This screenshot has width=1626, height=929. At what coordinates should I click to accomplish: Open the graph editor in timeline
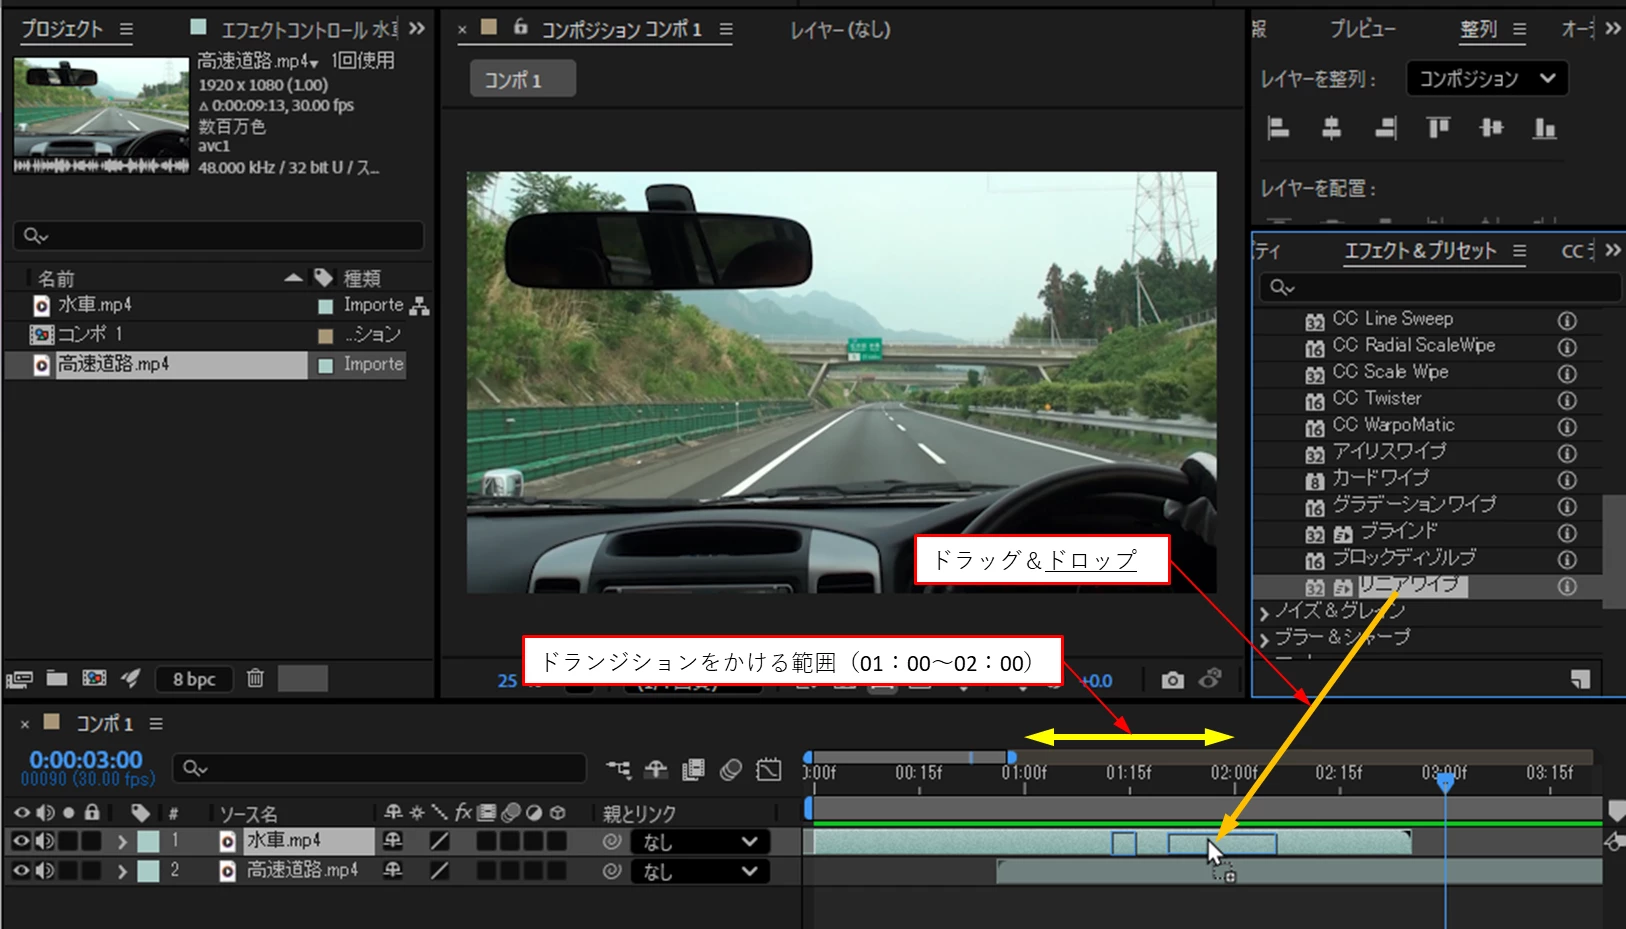[769, 769]
